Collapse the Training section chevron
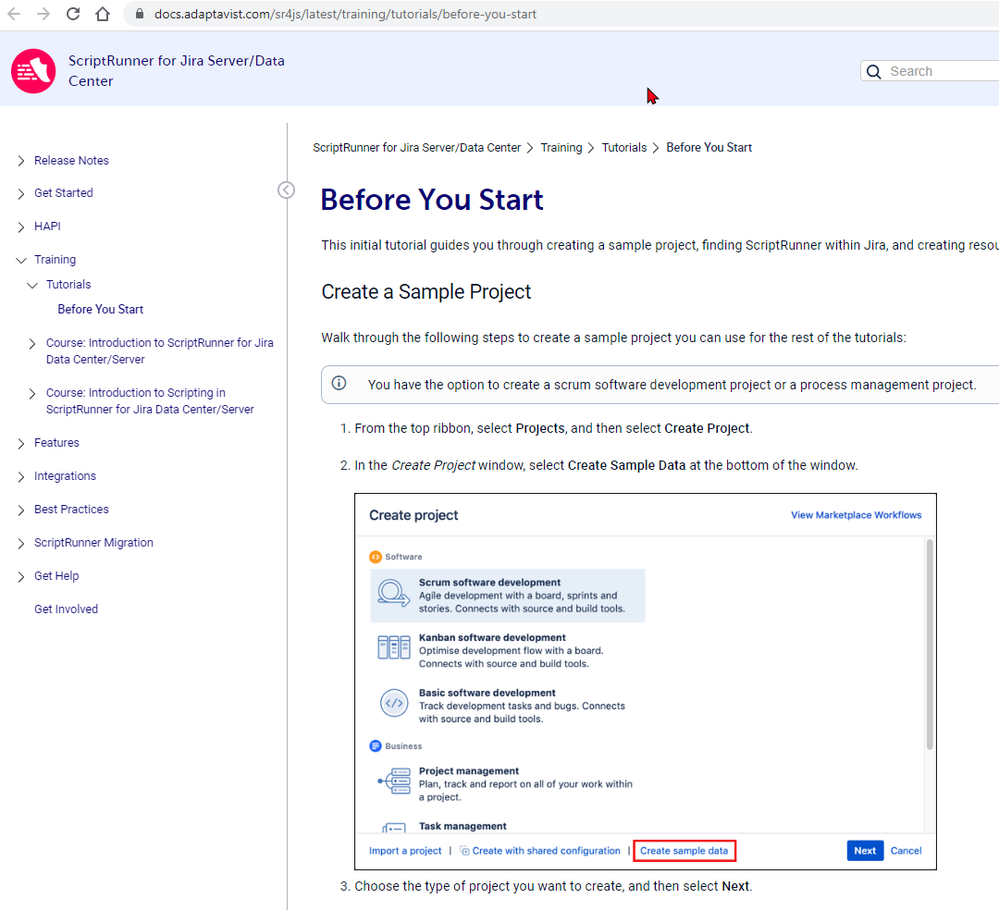The height and width of the screenshot is (910, 999). click(x=21, y=260)
